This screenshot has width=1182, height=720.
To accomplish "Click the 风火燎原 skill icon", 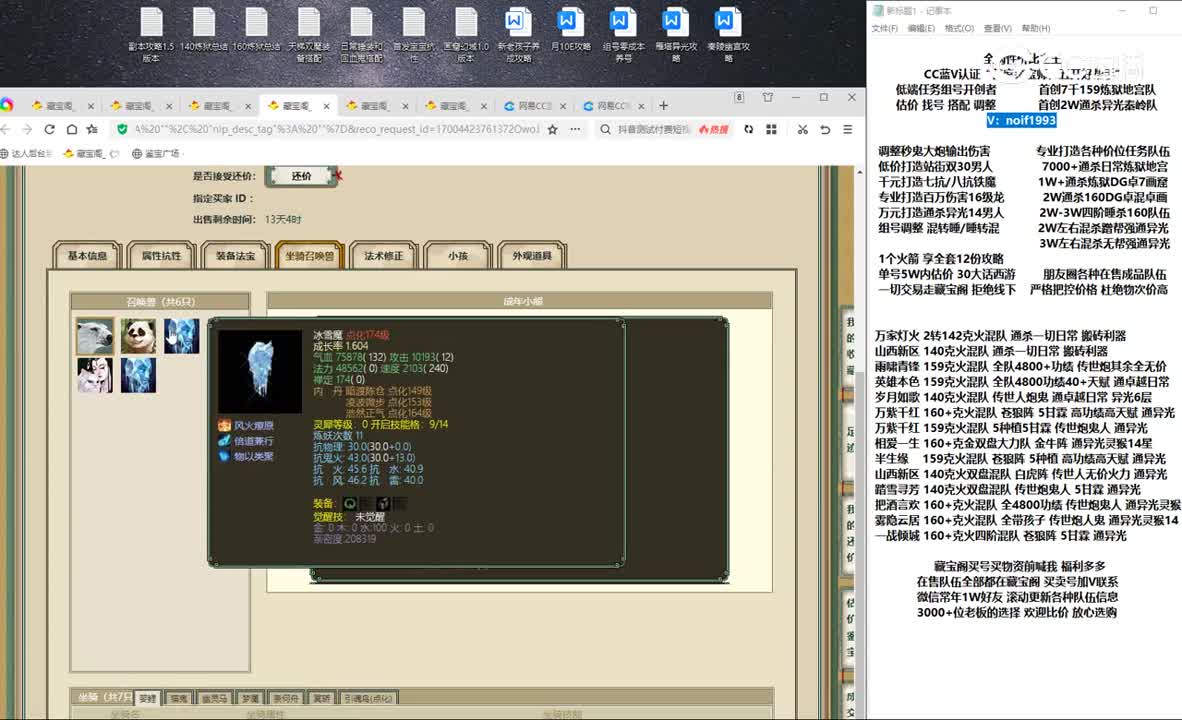I will tap(224, 425).
